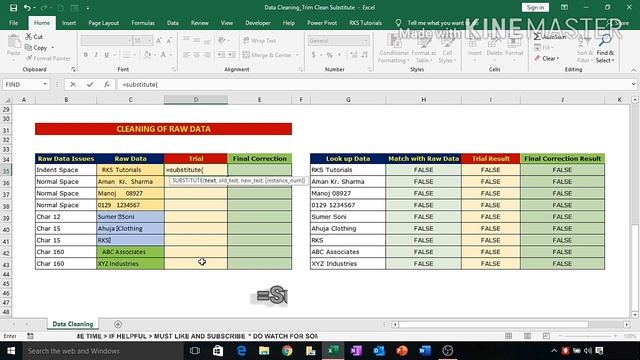Align text to the left
The image size is (640, 360).
[x=186, y=55]
